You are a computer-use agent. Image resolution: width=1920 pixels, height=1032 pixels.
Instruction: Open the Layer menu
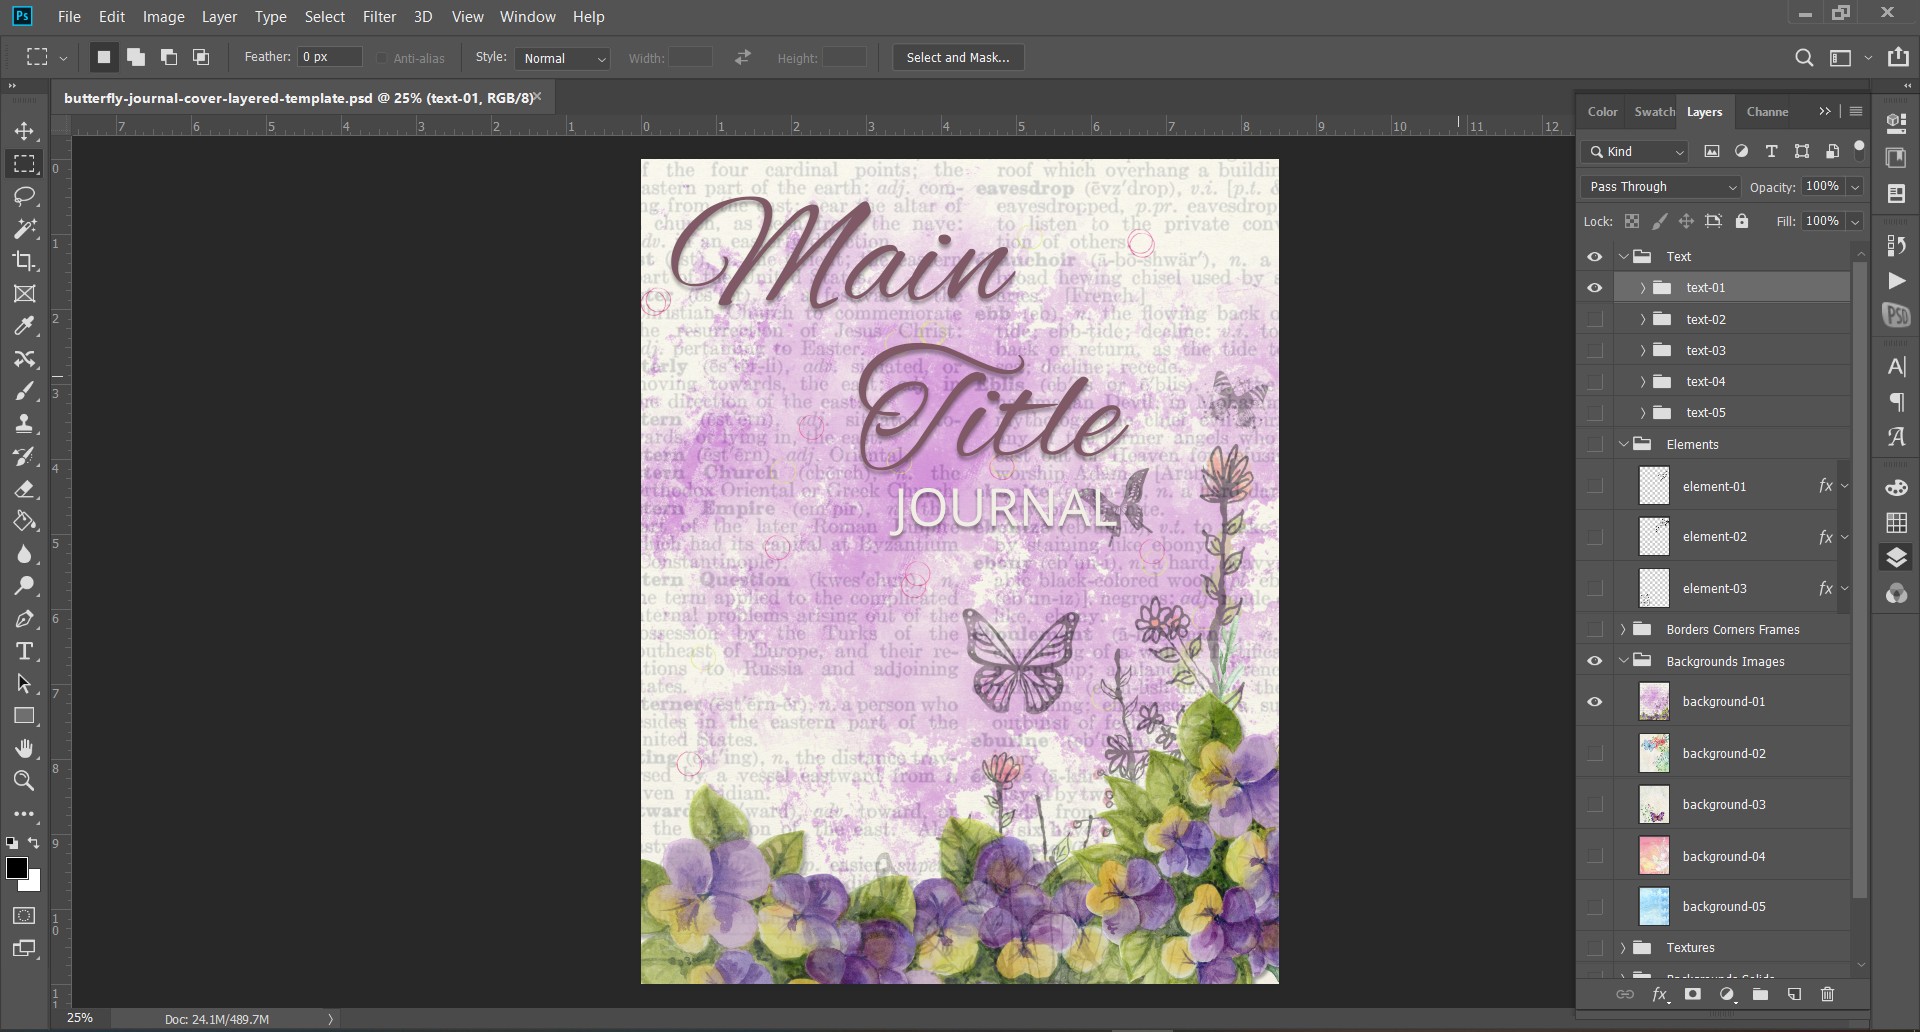pos(219,17)
